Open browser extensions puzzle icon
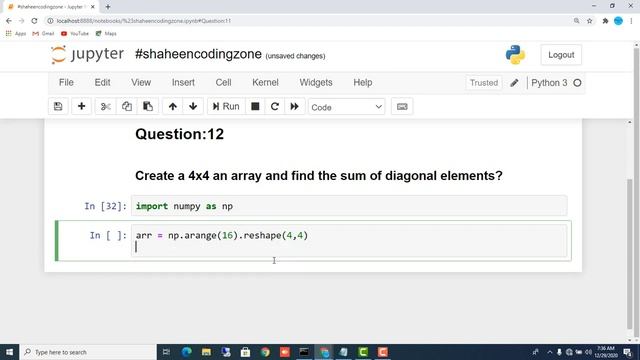The image size is (640, 360). [605, 21]
